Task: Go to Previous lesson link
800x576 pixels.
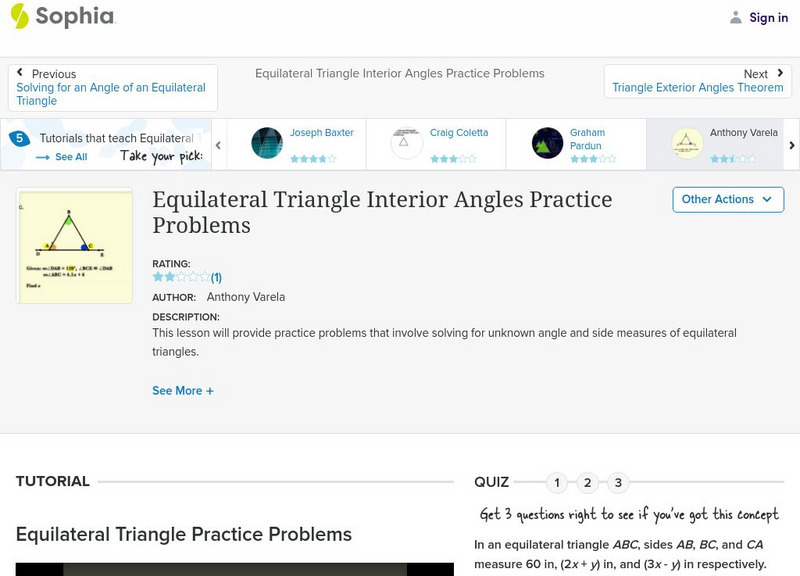Action: (x=112, y=87)
